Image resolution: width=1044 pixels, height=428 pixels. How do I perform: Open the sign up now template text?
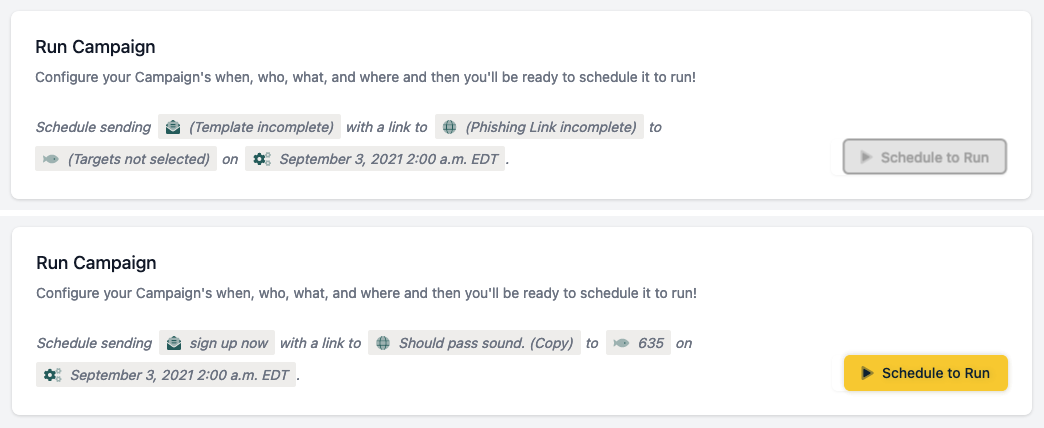pos(229,343)
